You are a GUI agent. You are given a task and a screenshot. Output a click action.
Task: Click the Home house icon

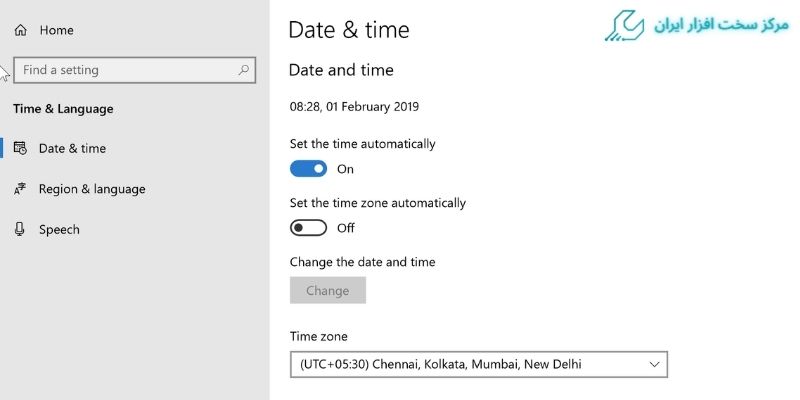pos(20,30)
